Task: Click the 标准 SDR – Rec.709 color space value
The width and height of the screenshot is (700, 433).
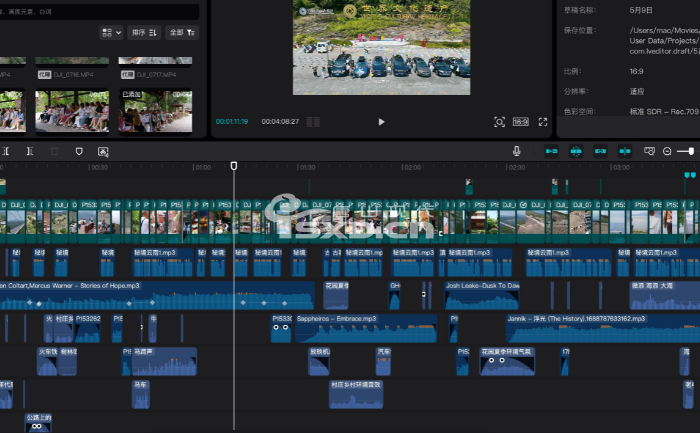Action: 664,112
